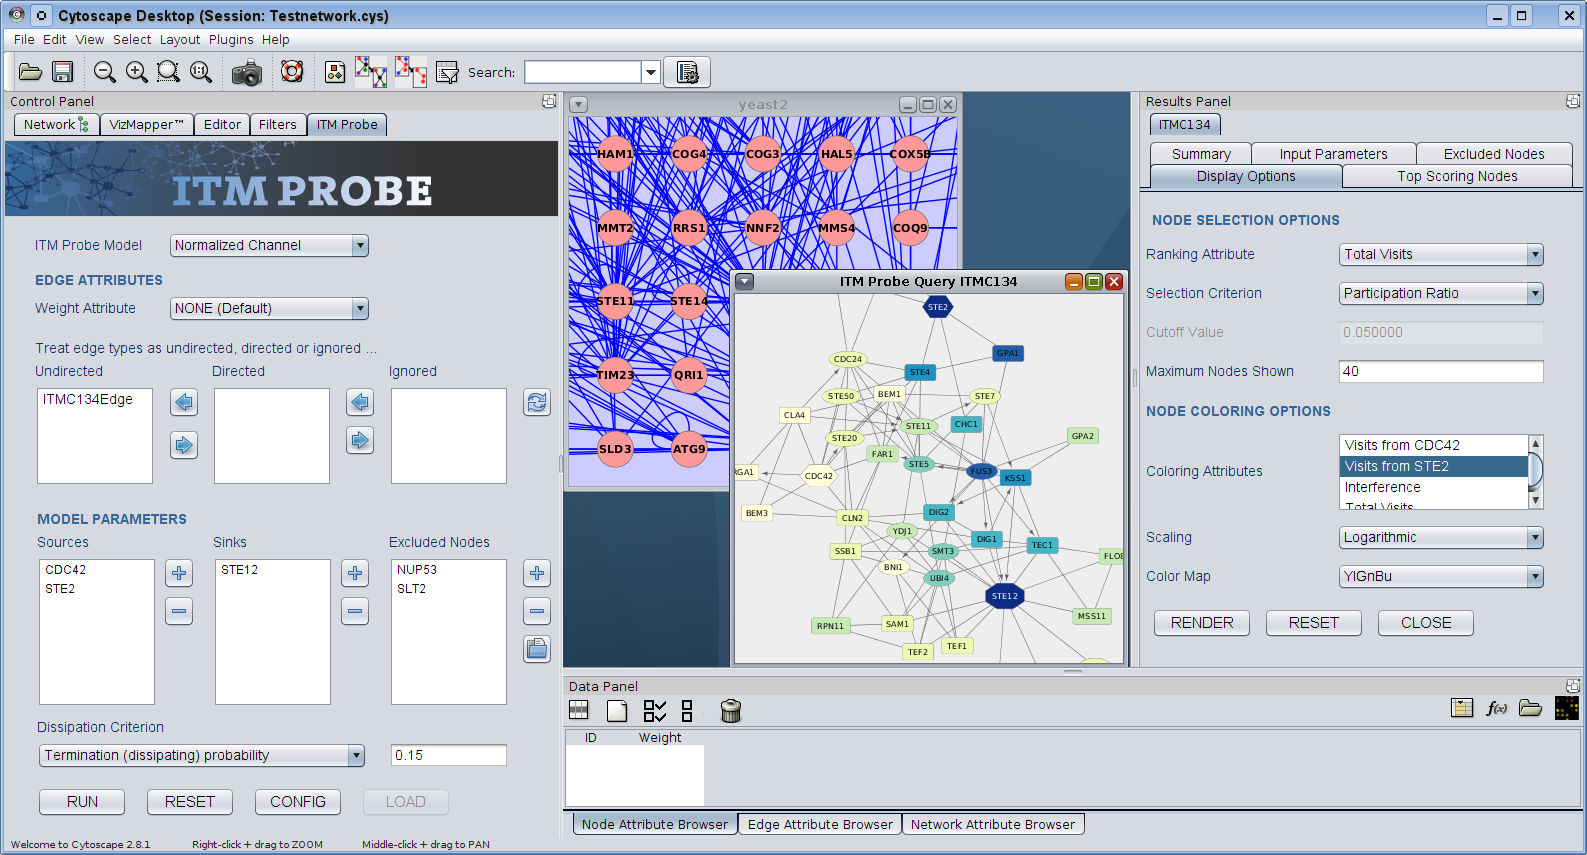Add a node to Sinks list
Viewport: 1587px width, 855px height.
coord(355,573)
